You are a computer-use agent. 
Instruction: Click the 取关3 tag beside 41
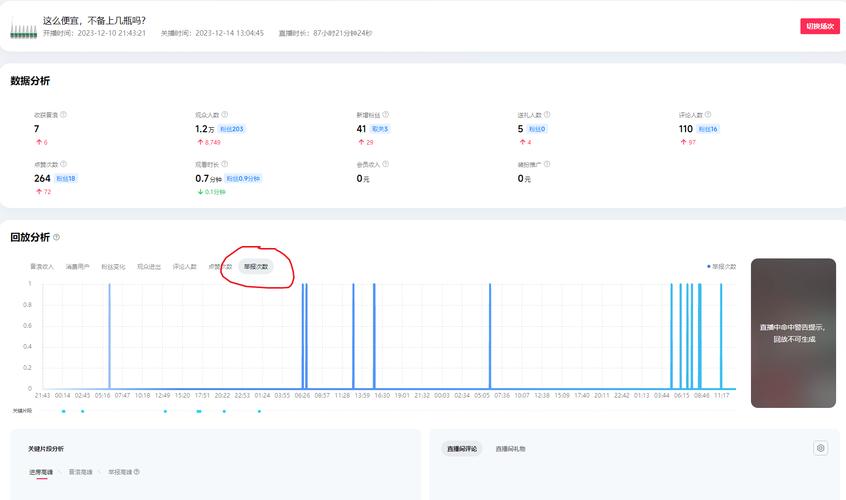pos(380,129)
